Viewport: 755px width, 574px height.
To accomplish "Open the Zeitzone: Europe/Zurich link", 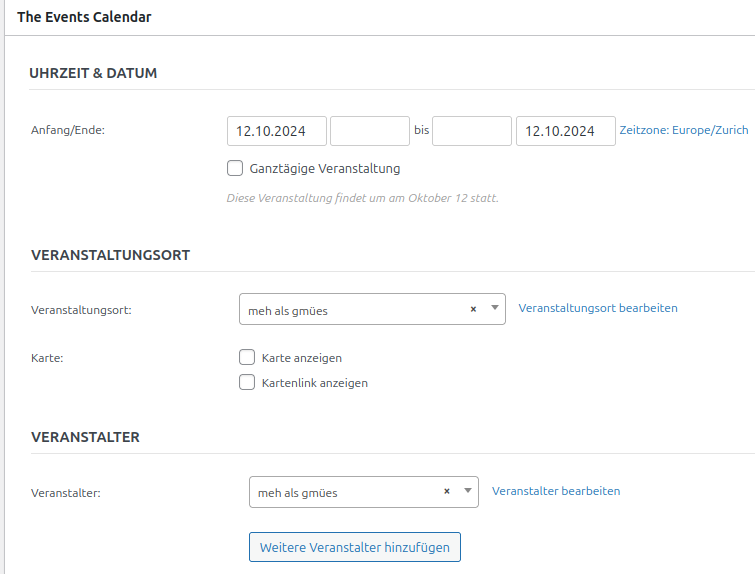I will pyautogui.click(x=683, y=130).
